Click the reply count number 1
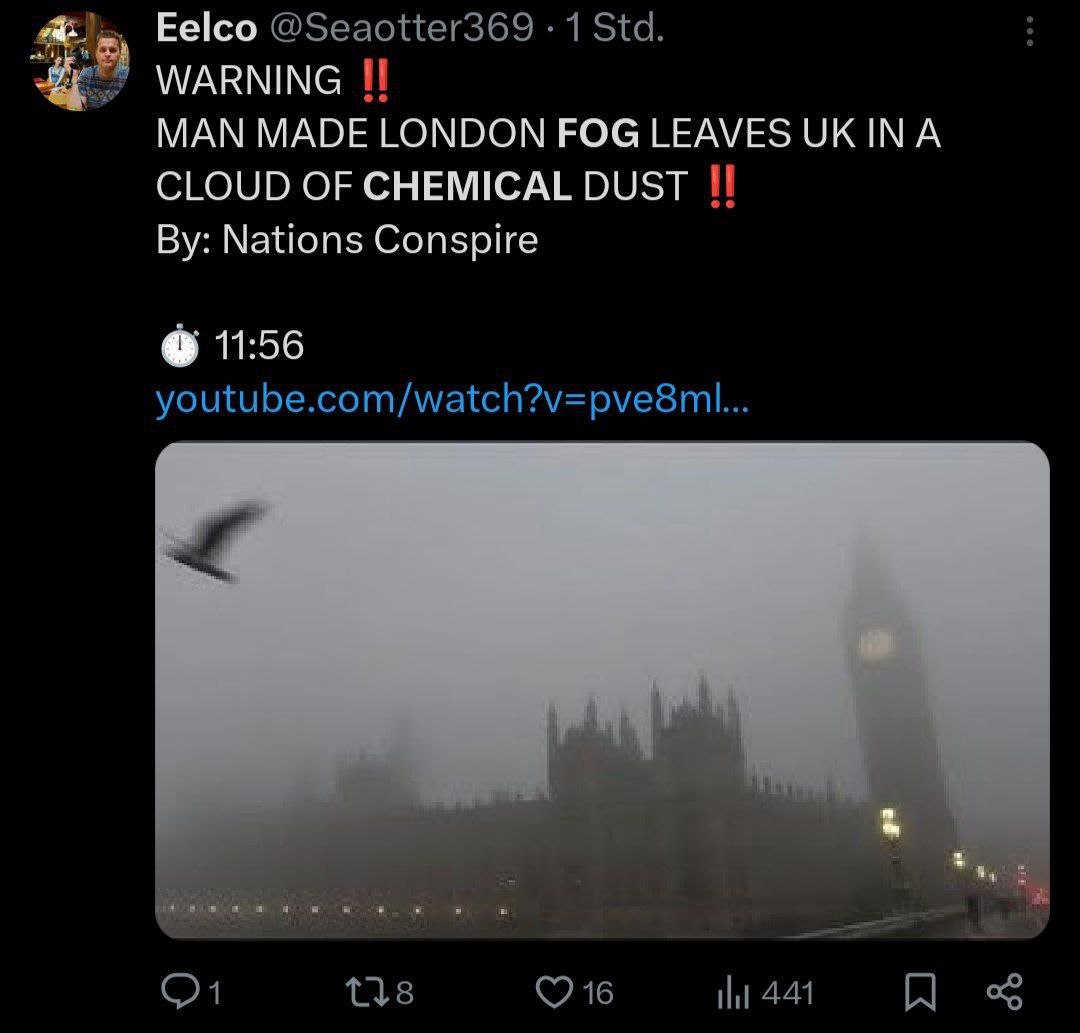Viewport: 1080px width, 1033px height. click(213, 993)
